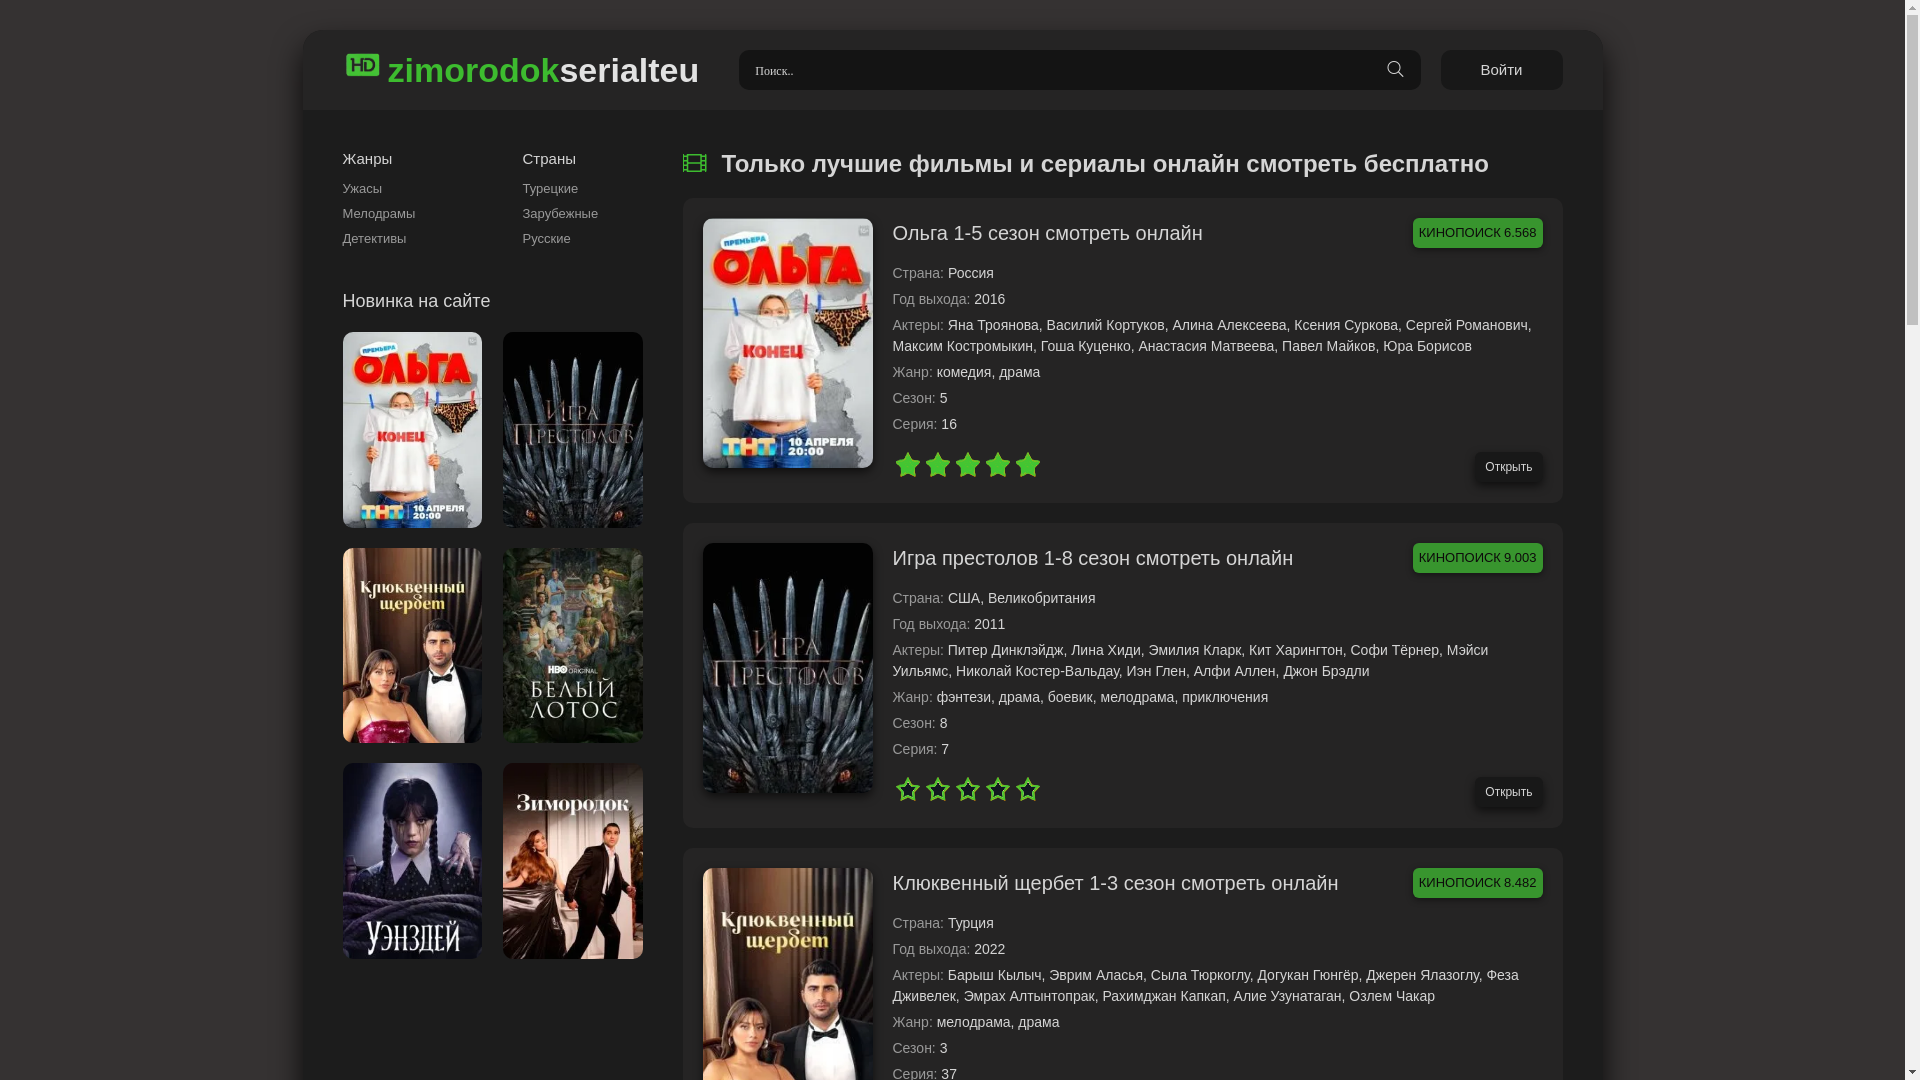Image resolution: width=1920 pixels, height=1080 pixels.
Task: Click the КИНОПОИСК 6.568 badge
Action: [x=1477, y=233]
